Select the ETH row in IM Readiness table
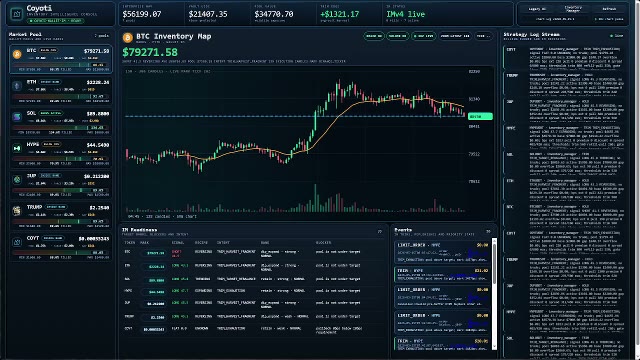 pyautogui.click(x=253, y=267)
